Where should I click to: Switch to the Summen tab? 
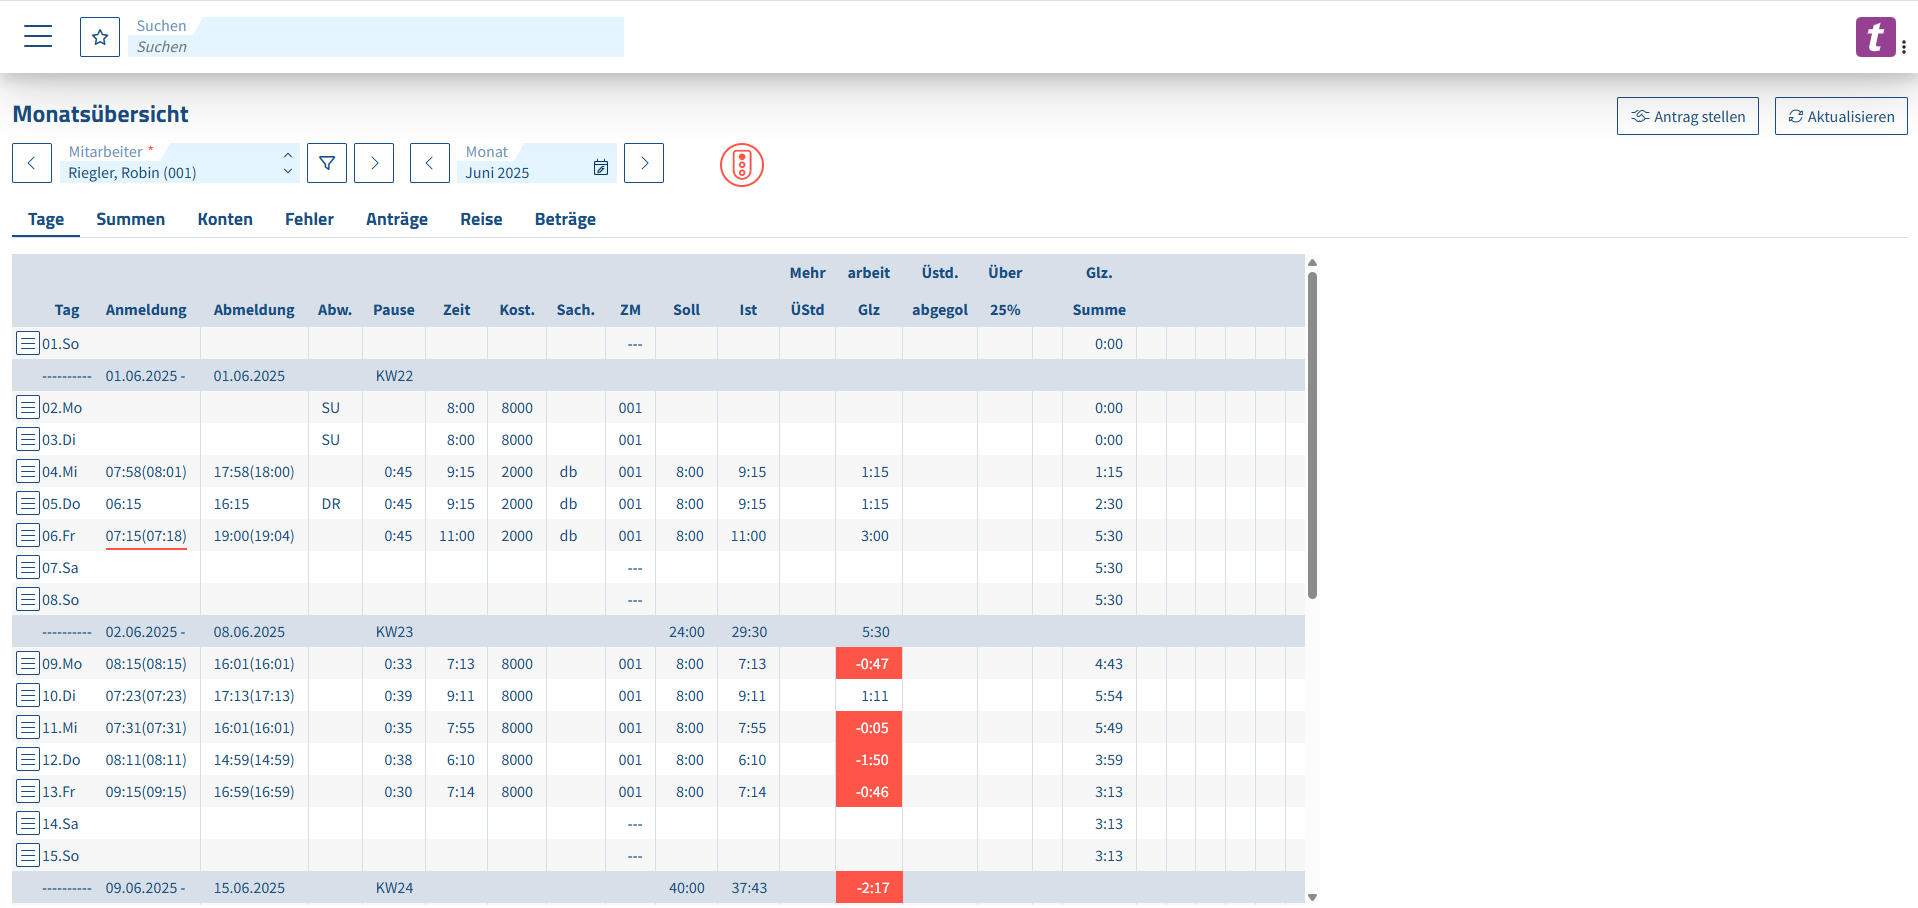[x=130, y=219]
